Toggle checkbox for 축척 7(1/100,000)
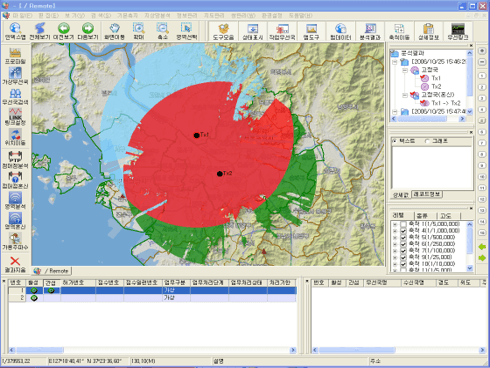Viewport: 490px width, 368px height. tap(403, 251)
